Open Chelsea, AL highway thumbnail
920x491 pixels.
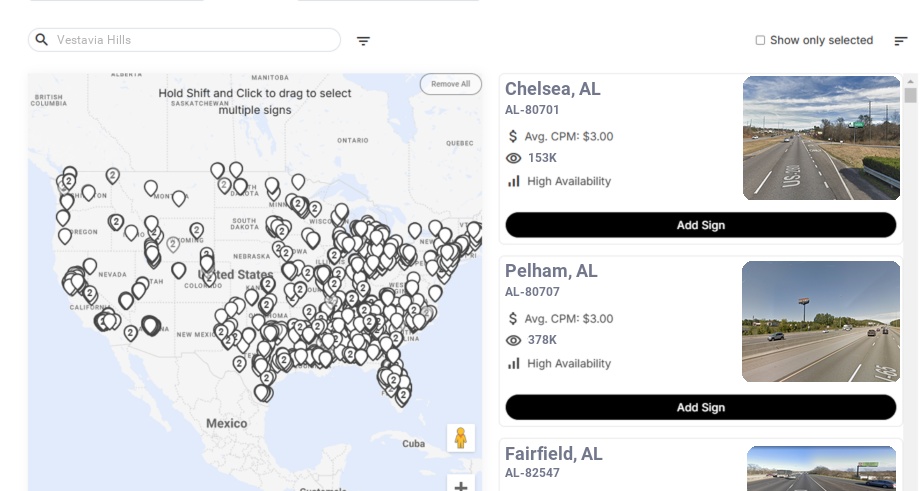click(x=822, y=138)
